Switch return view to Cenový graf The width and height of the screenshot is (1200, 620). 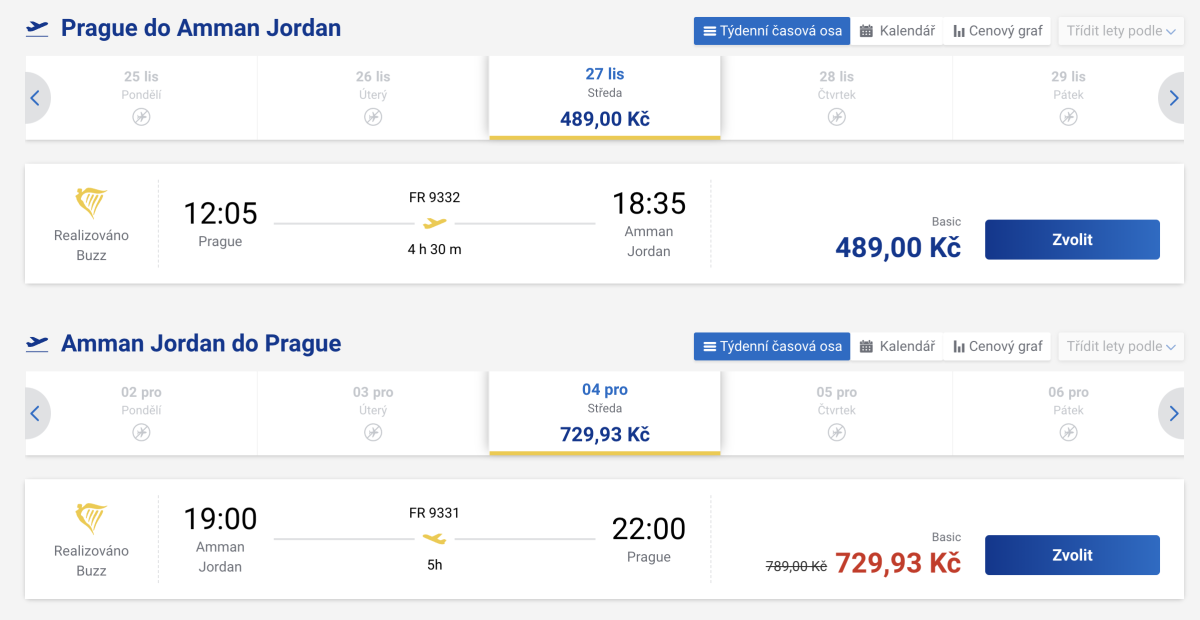pyautogui.click(x=997, y=347)
